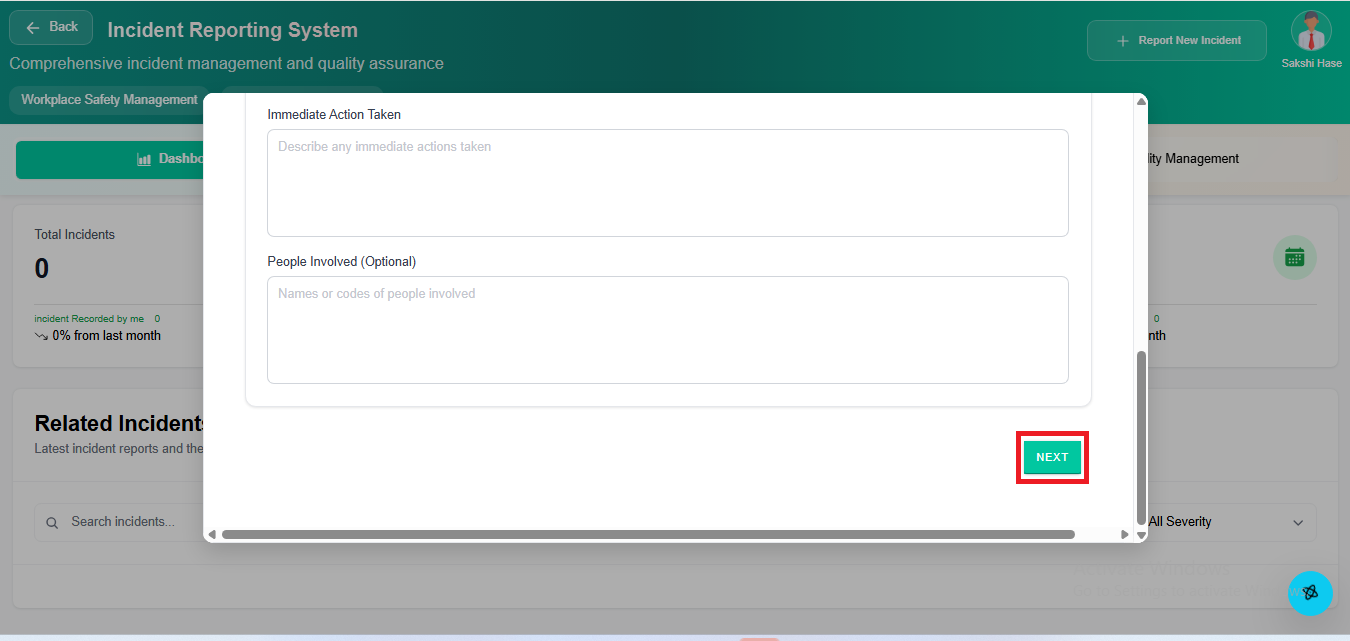Click the Immediate Action Taken text area
This screenshot has width=1350, height=641.
667,183
